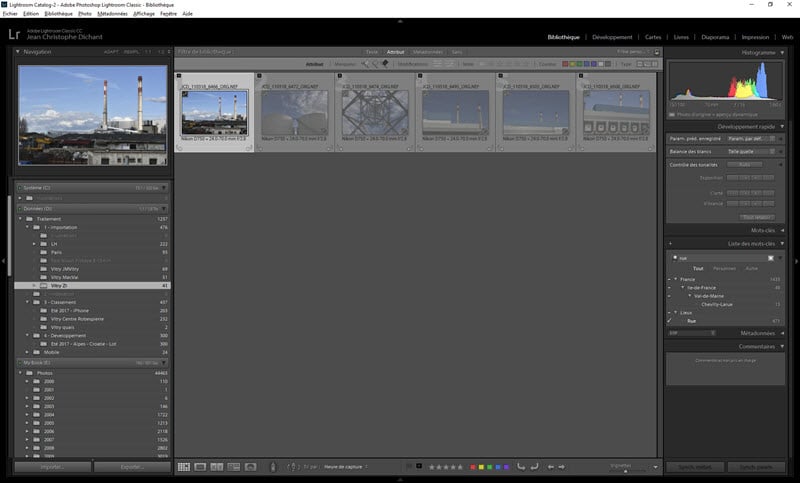The width and height of the screenshot is (800, 483).
Task: Open the Balance des blancs dropdown
Action: 751,151
